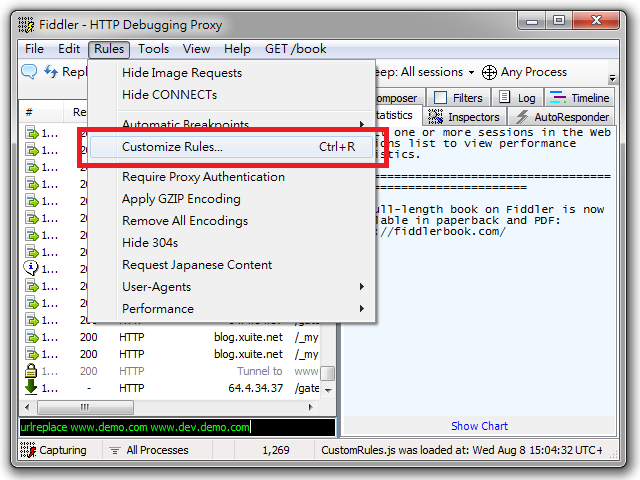Image resolution: width=640 pixels, height=480 pixels.
Task: Click the Replay toolbar button
Action: [x=65, y=72]
